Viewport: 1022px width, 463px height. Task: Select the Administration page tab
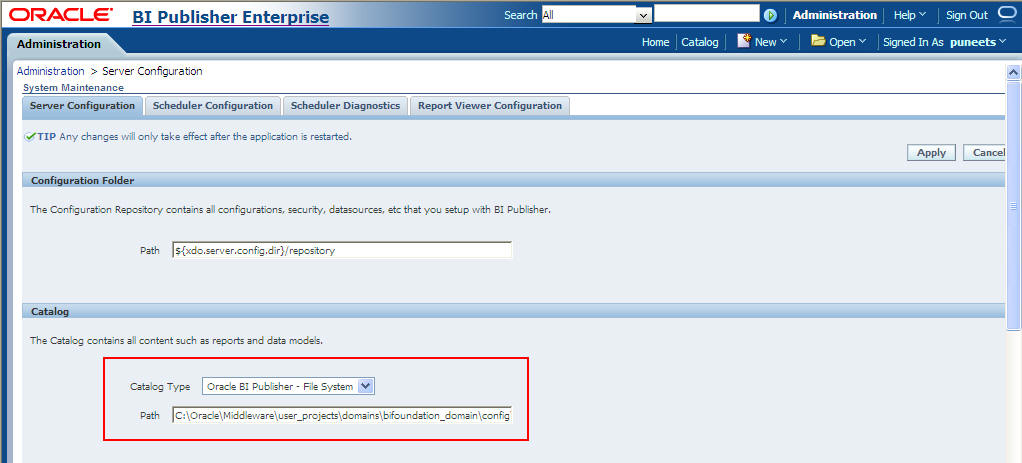[x=59, y=44]
